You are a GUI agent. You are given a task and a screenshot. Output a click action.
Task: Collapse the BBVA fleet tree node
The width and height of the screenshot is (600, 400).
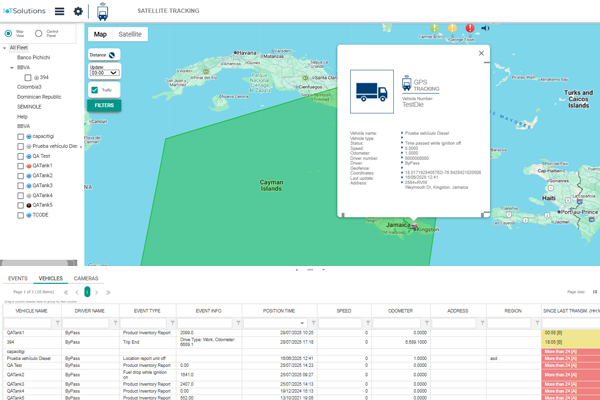click(x=12, y=68)
